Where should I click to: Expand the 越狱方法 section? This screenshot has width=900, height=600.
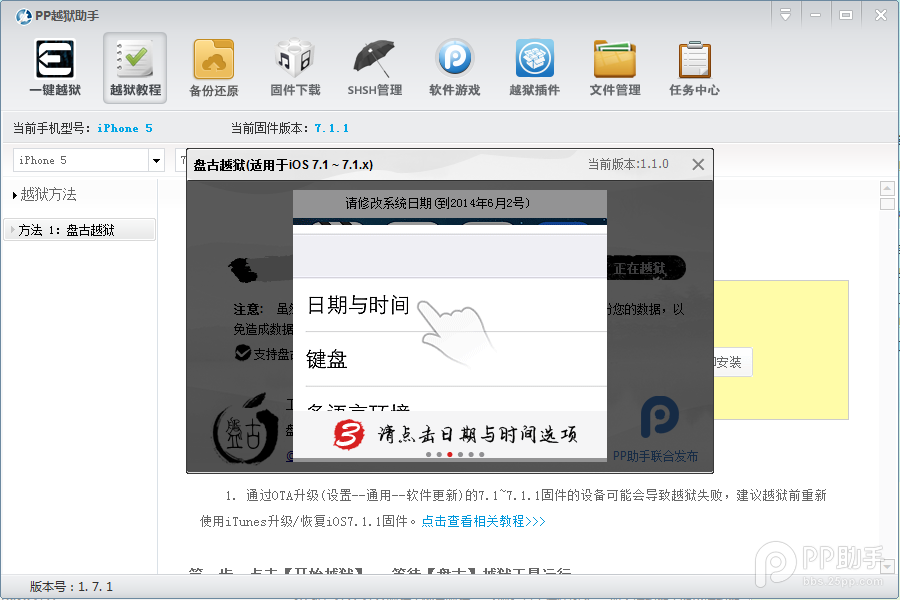coord(45,196)
